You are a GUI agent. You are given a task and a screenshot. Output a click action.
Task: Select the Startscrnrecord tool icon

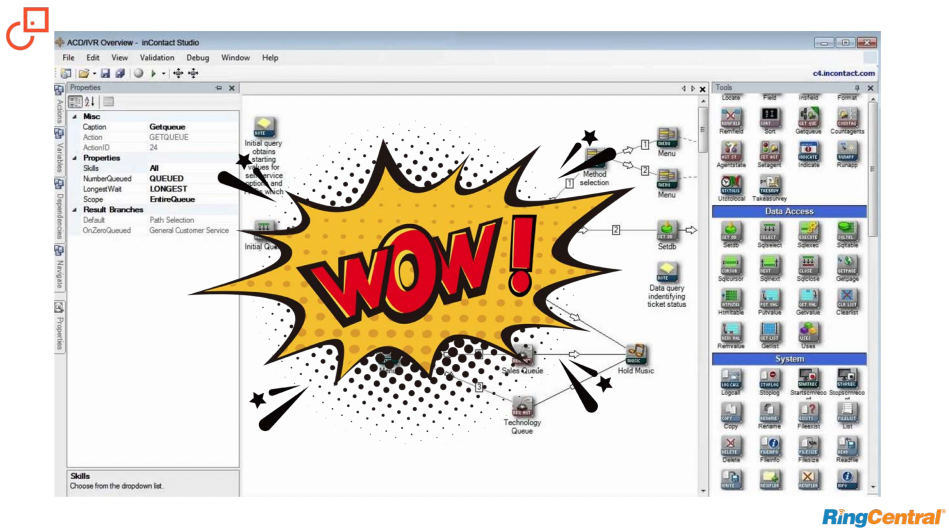(x=808, y=378)
